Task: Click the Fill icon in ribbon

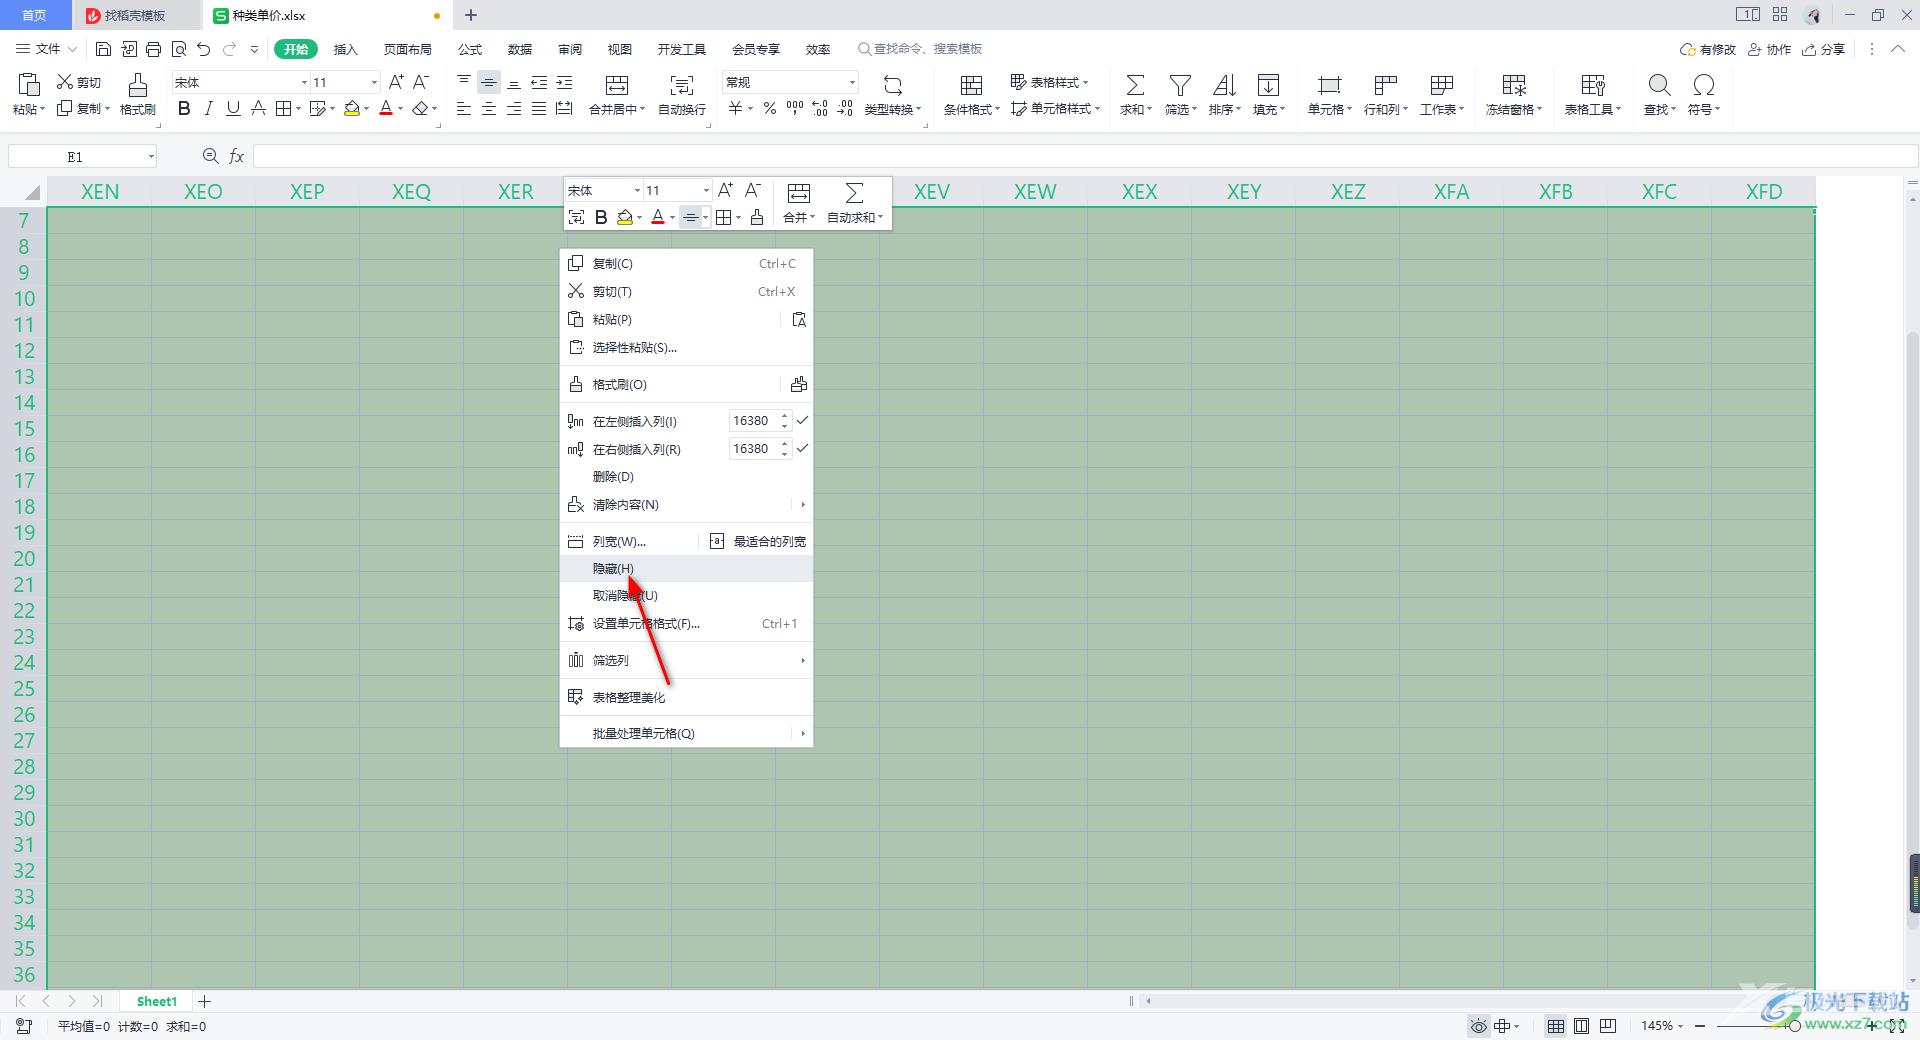Action: pos(1268,84)
